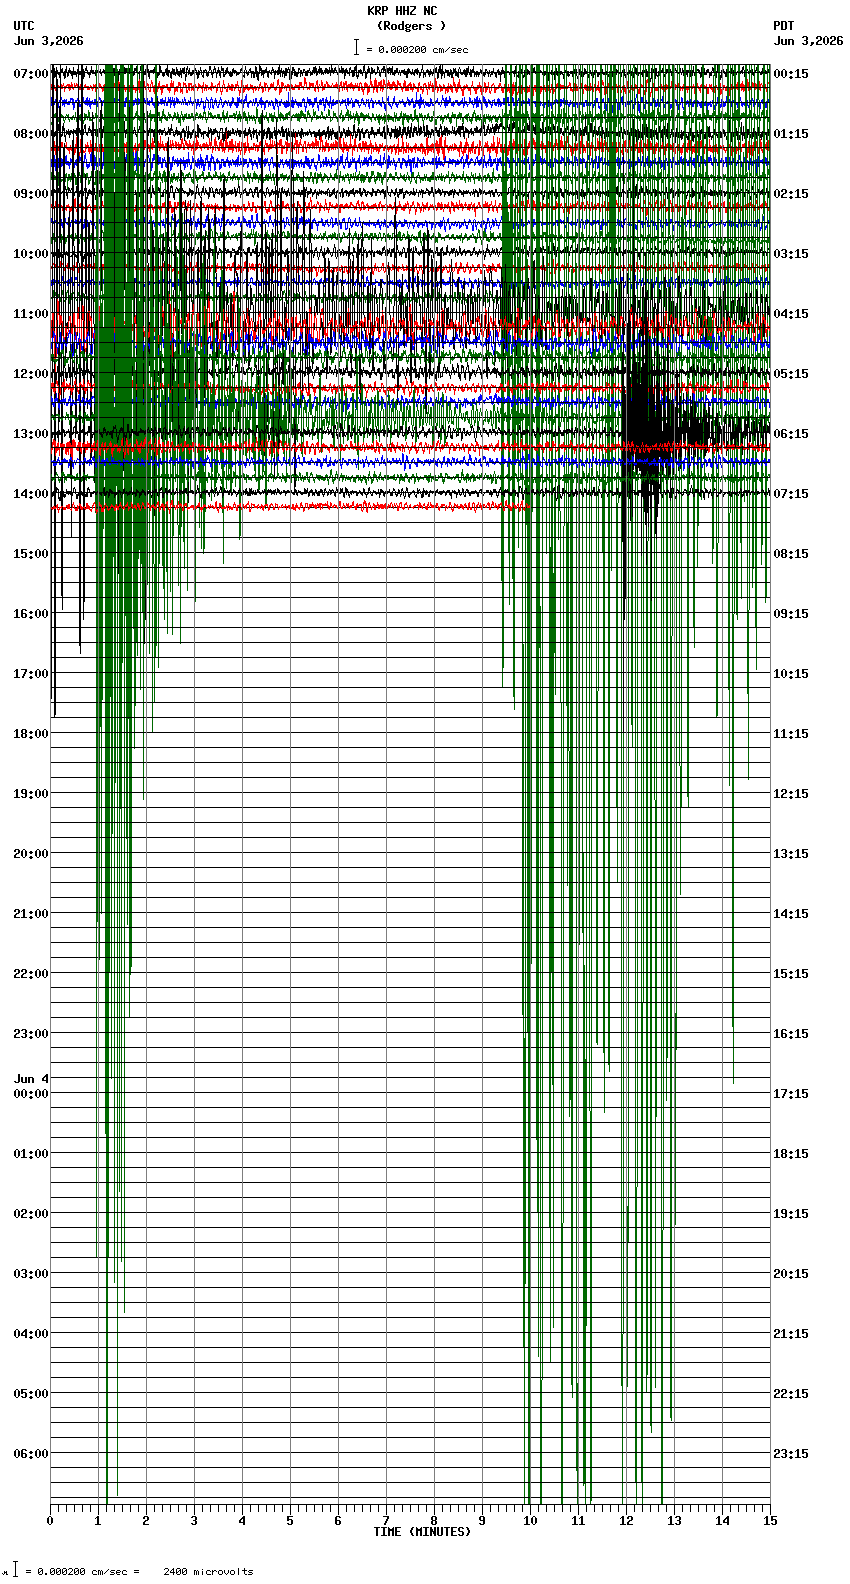Click the 08:00 UTC time label
The height and width of the screenshot is (1584, 850).
(x=31, y=134)
